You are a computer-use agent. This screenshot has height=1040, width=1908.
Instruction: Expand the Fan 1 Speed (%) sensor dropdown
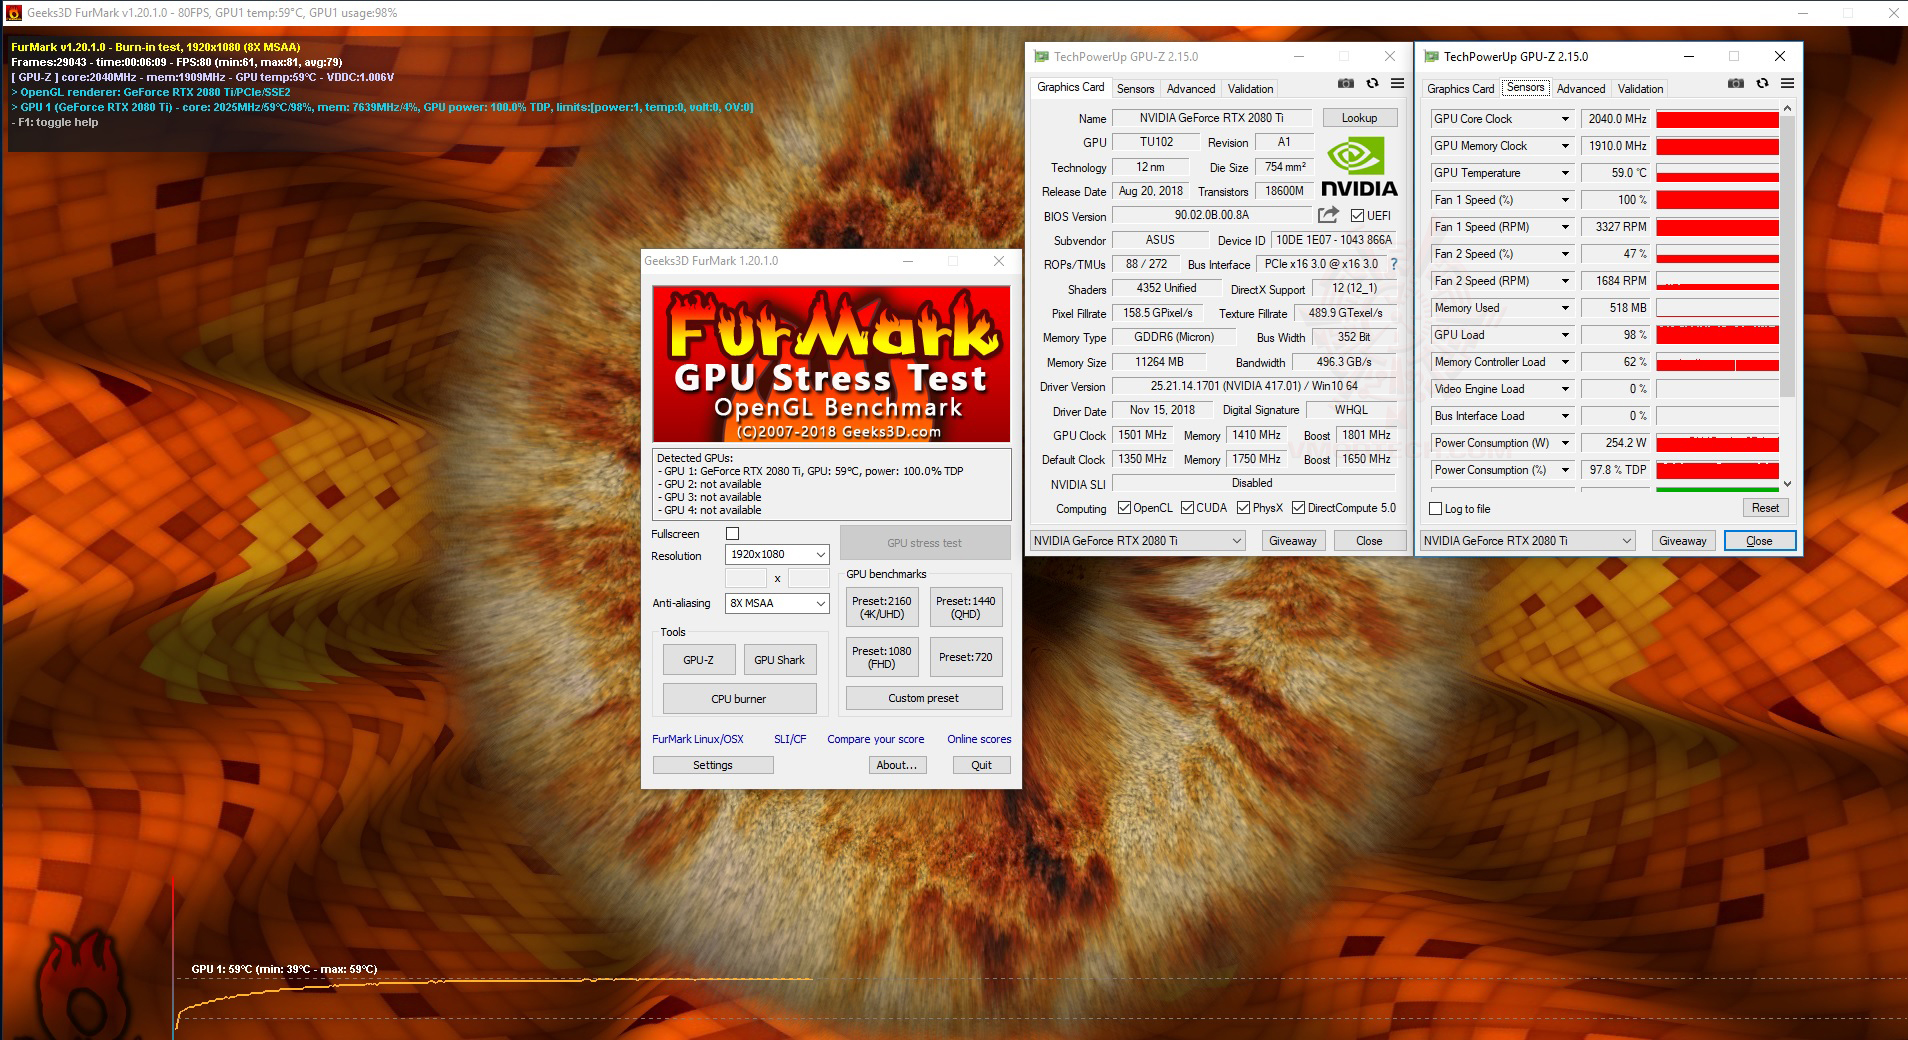point(1565,200)
